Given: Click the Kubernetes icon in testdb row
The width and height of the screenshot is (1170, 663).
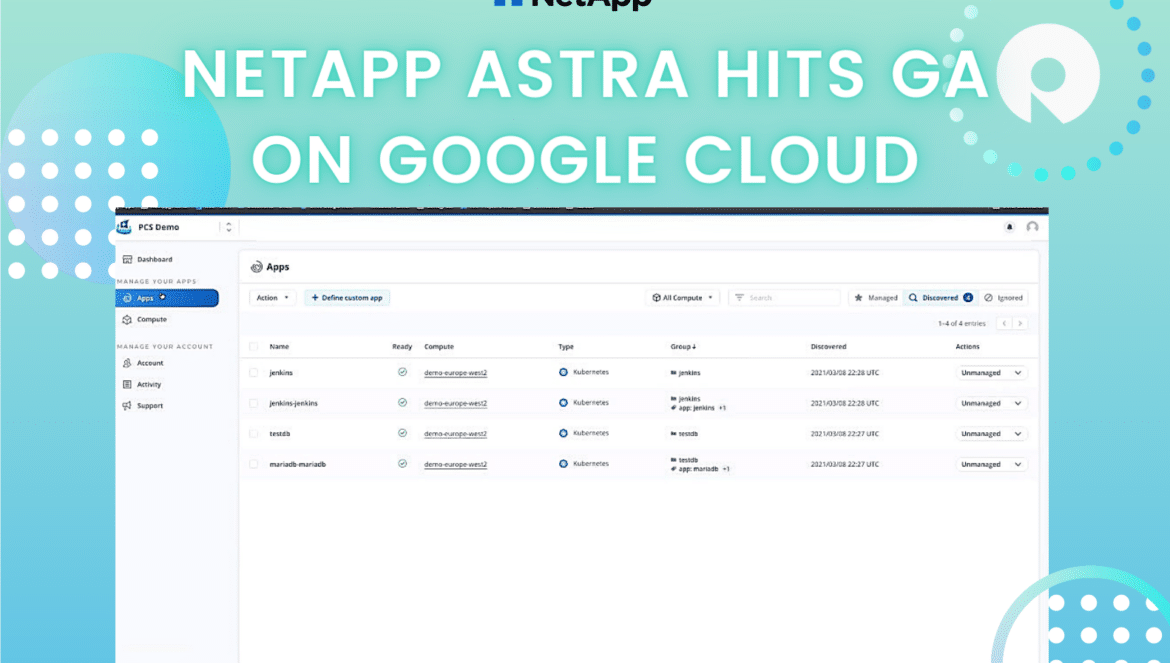Looking at the screenshot, I should (563, 433).
